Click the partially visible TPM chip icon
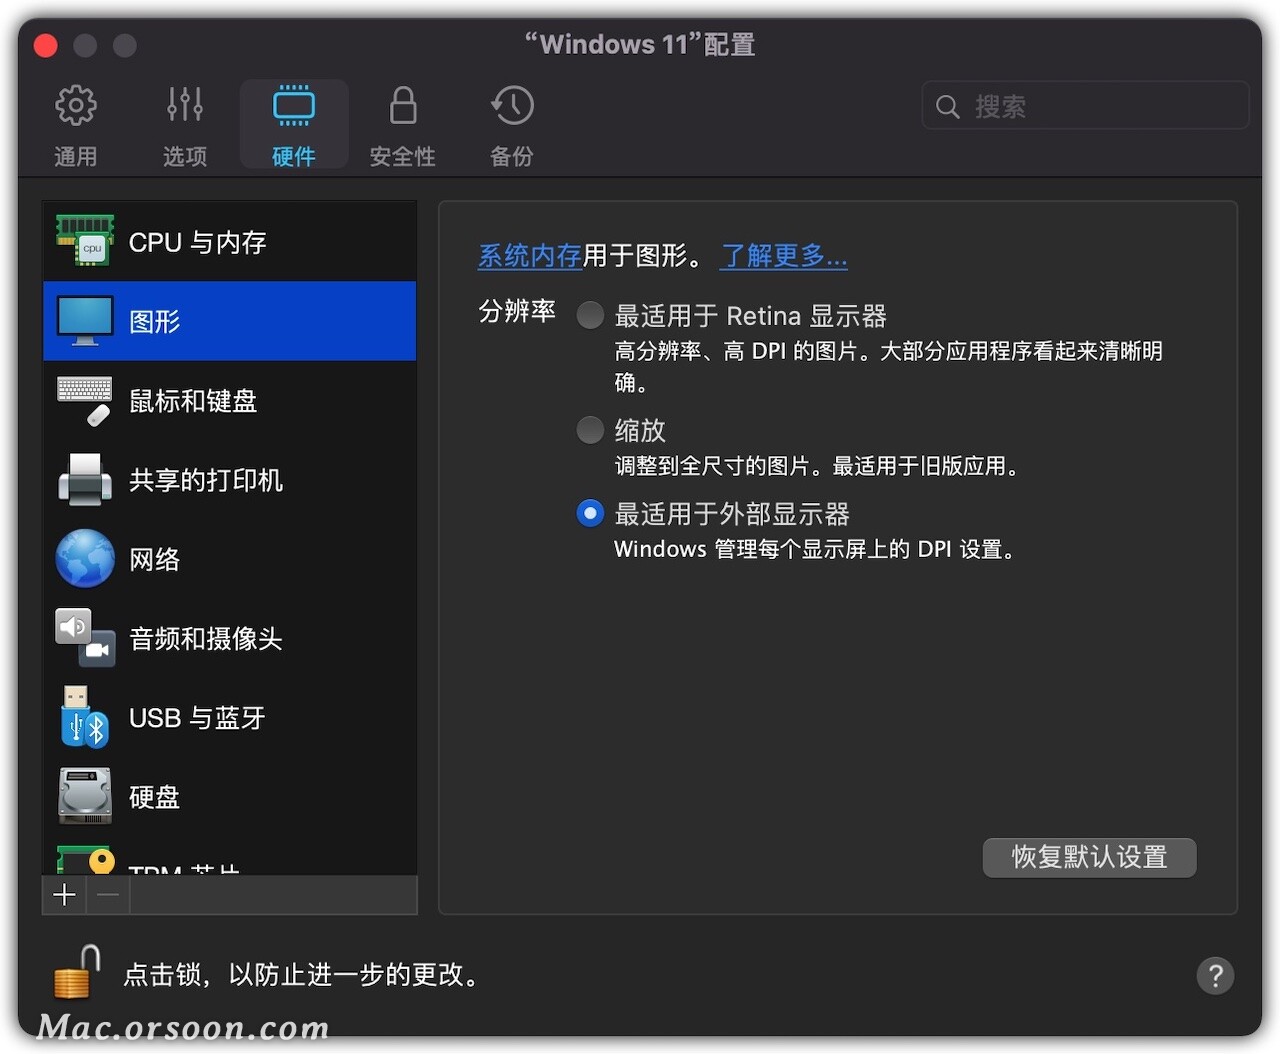The image size is (1280, 1054). 85,860
